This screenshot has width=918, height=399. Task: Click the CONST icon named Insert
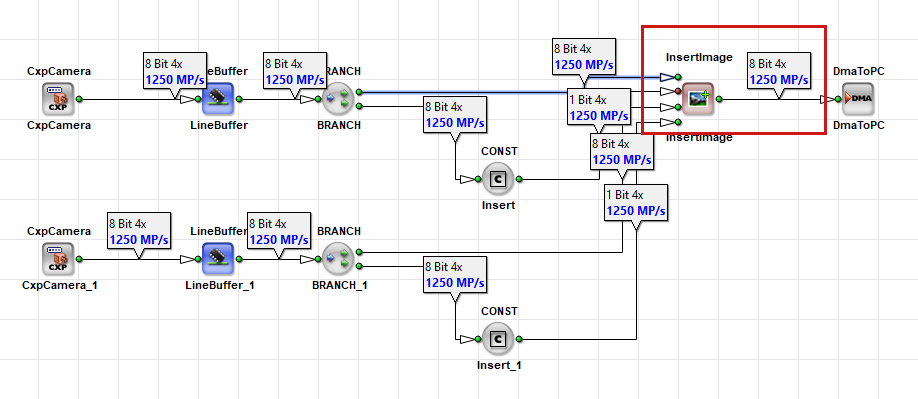coord(498,179)
